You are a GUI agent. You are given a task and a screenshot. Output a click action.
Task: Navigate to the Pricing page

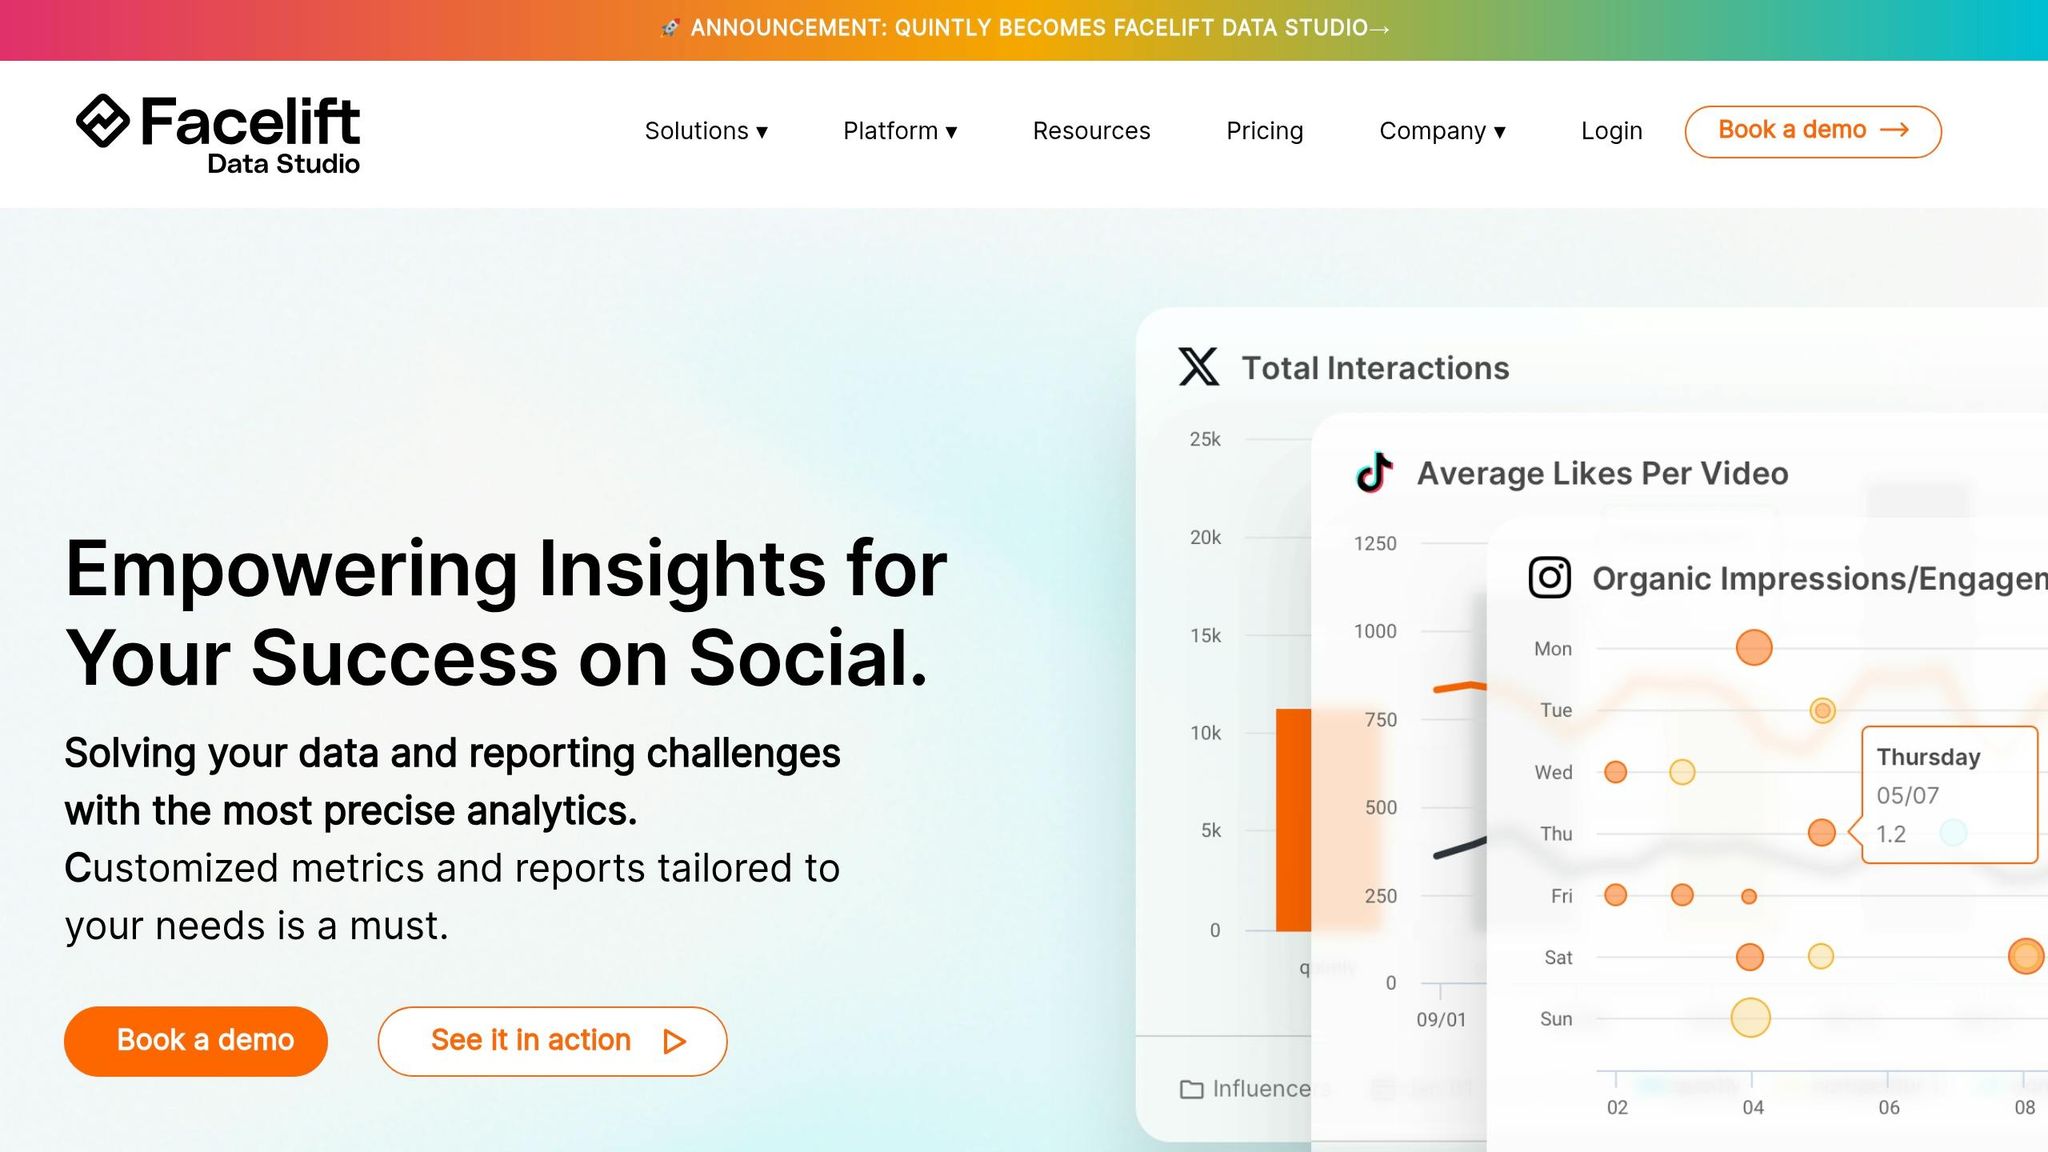click(x=1264, y=131)
